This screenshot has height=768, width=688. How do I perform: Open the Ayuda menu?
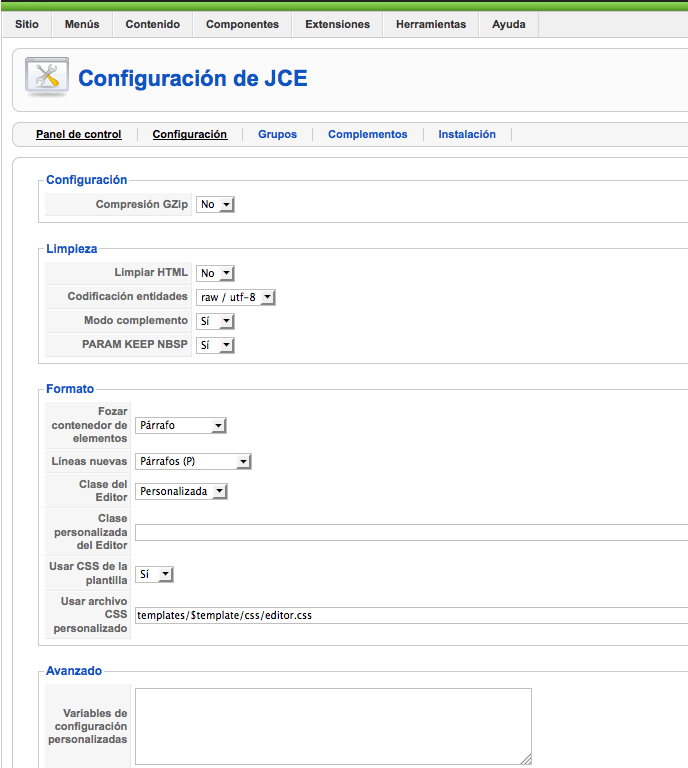click(x=509, y=24)
